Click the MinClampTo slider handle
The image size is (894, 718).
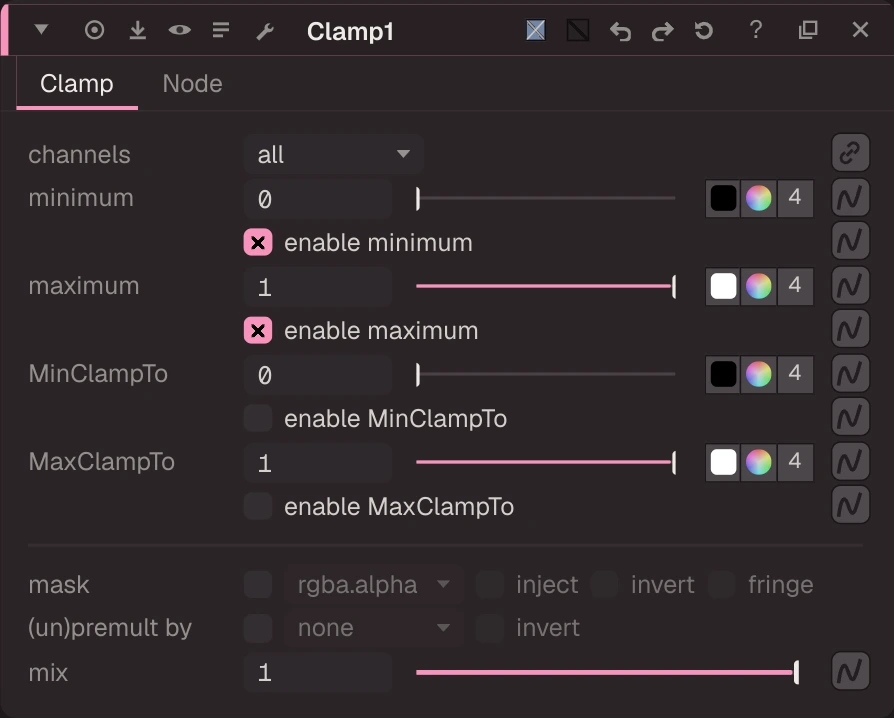pyautogui.click(x=418, y=374)
